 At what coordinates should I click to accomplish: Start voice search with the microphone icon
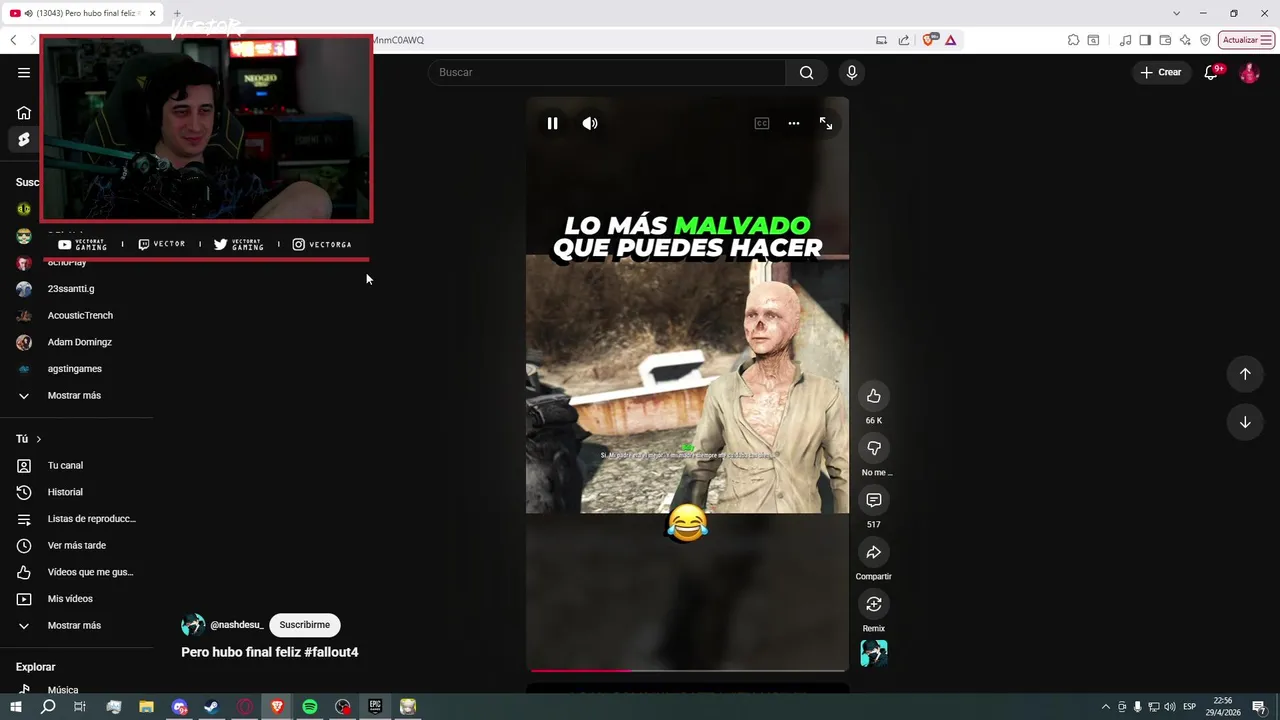click(x=852, y=72)
